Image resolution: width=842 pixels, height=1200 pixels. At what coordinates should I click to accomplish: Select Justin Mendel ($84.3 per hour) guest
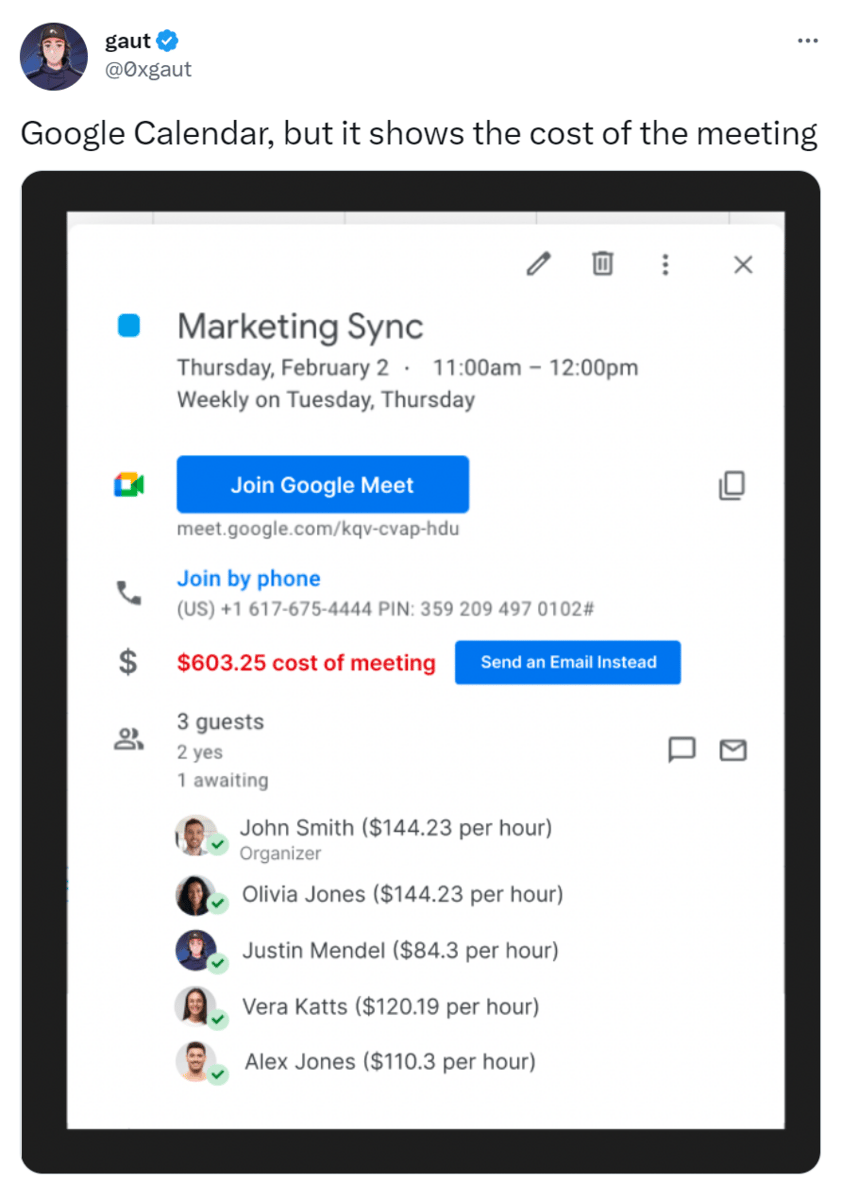[x=400, y=950]
